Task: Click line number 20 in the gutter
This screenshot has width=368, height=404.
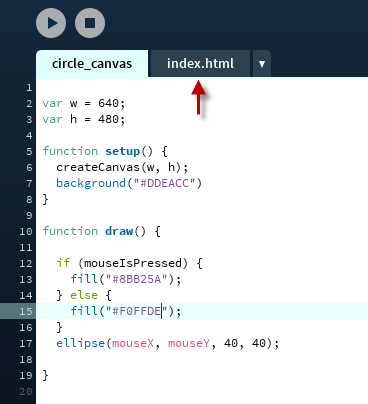Action: [x=26, y=391]
